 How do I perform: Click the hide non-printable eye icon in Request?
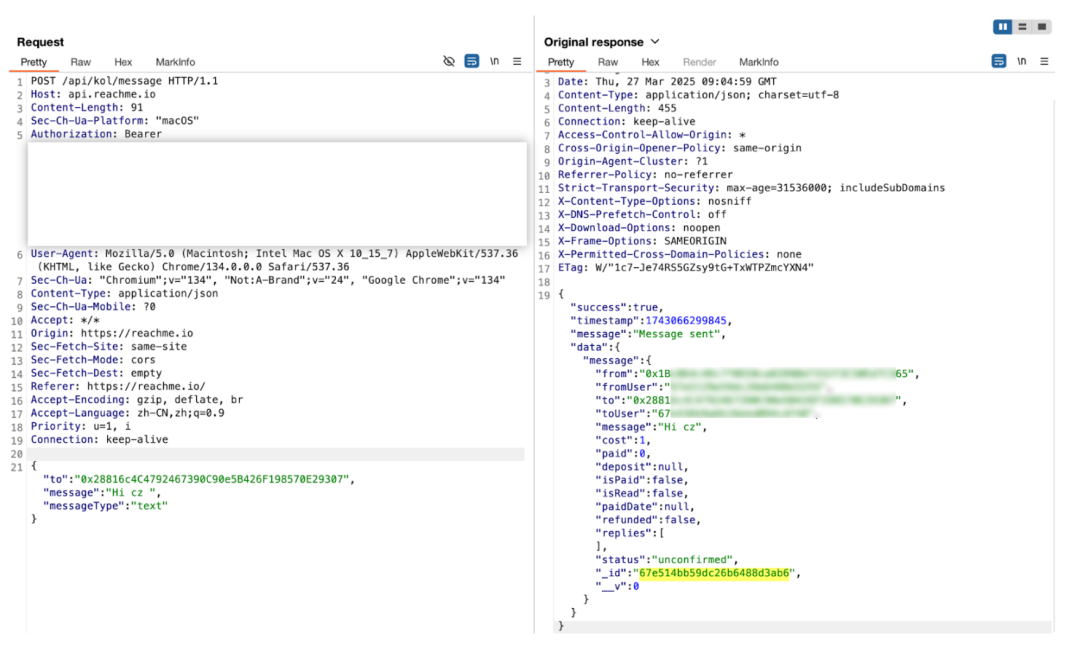pos(449,62)
